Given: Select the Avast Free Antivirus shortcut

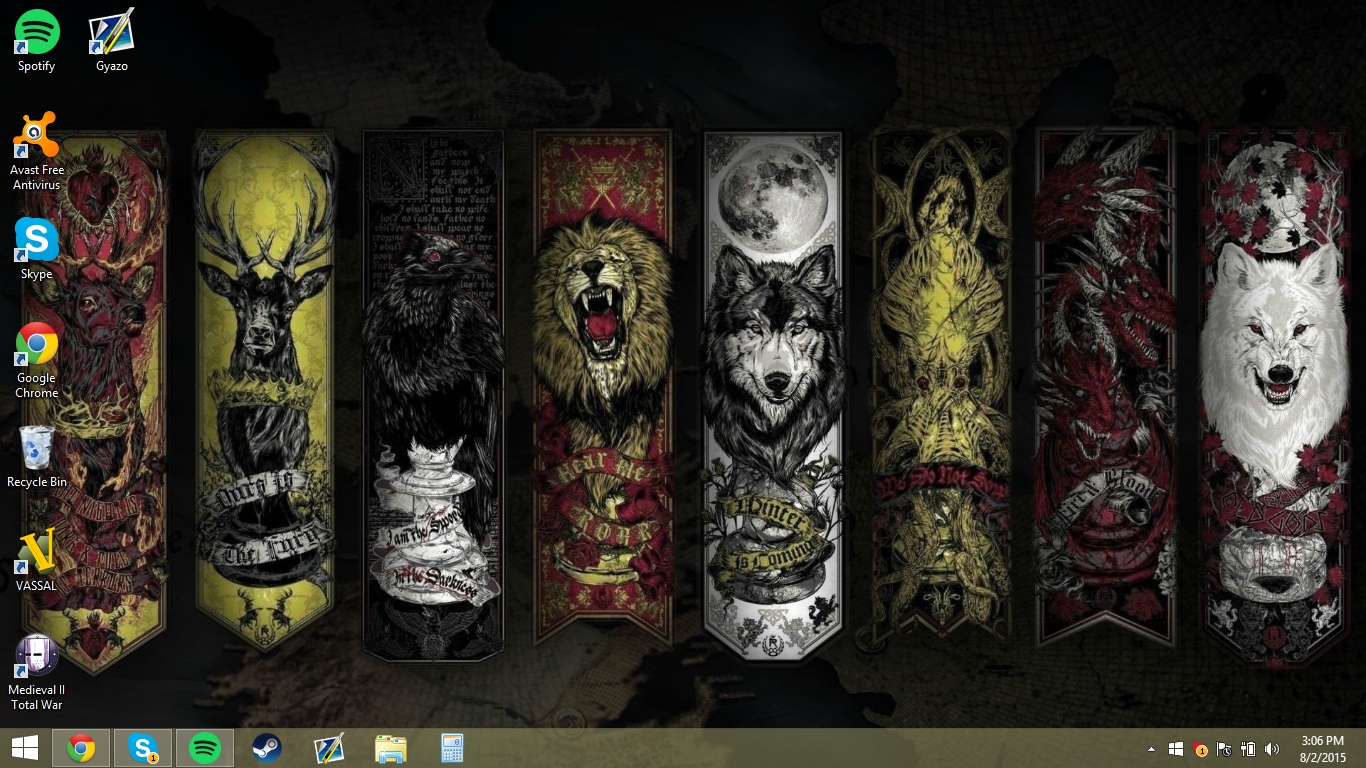Looking at the screenshot, I should pos(37,151).
